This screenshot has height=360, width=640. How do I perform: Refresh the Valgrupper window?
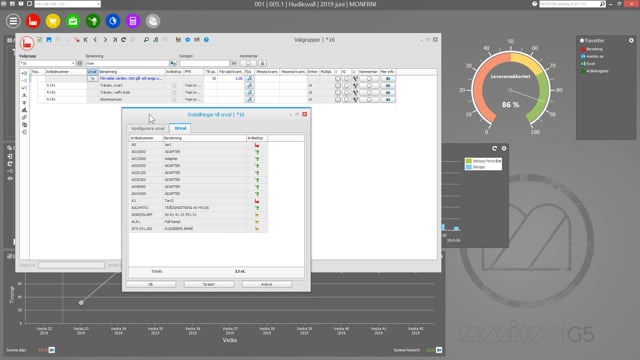[x=124, y=40]
